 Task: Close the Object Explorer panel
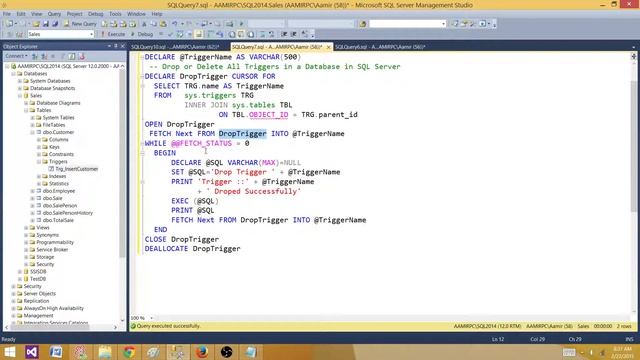click(122, 46)
